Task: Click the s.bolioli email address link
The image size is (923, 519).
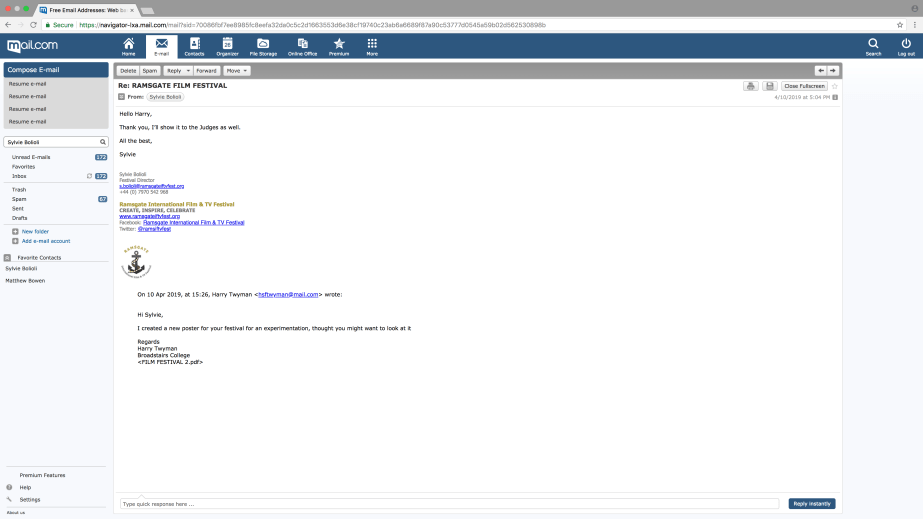Action: coord(151,186)
